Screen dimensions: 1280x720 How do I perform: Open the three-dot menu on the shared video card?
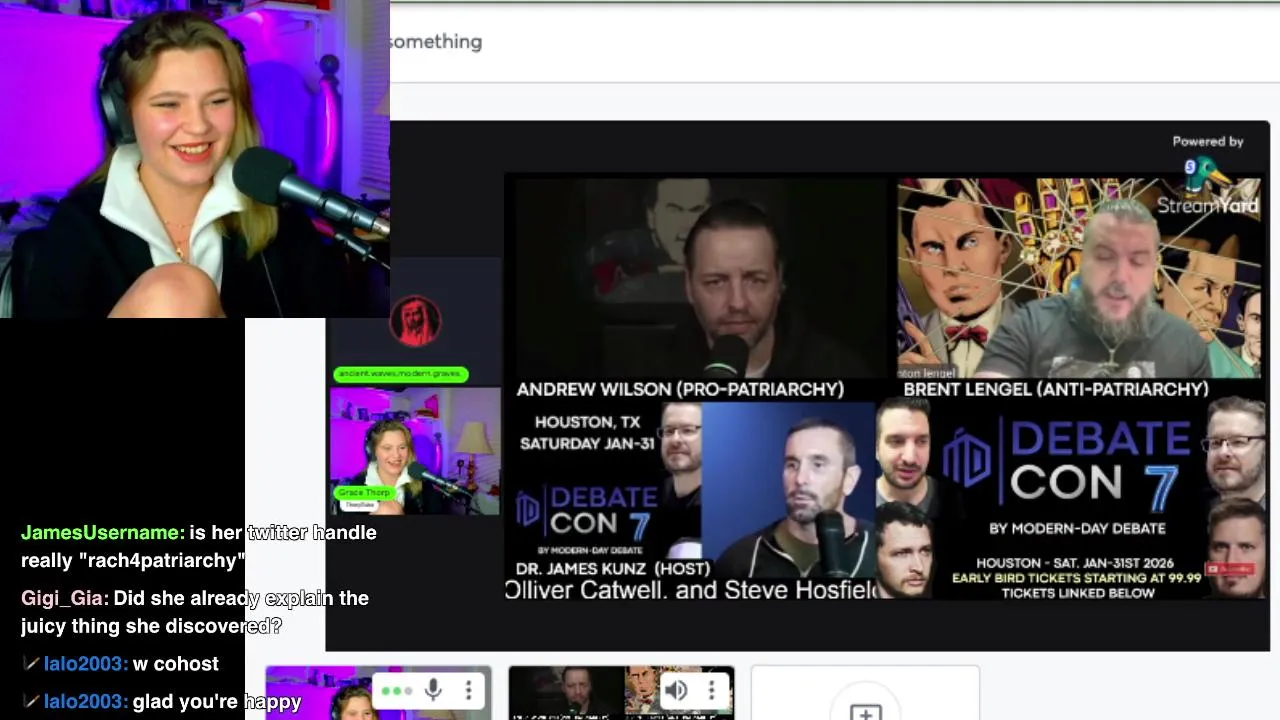point(711,690)
